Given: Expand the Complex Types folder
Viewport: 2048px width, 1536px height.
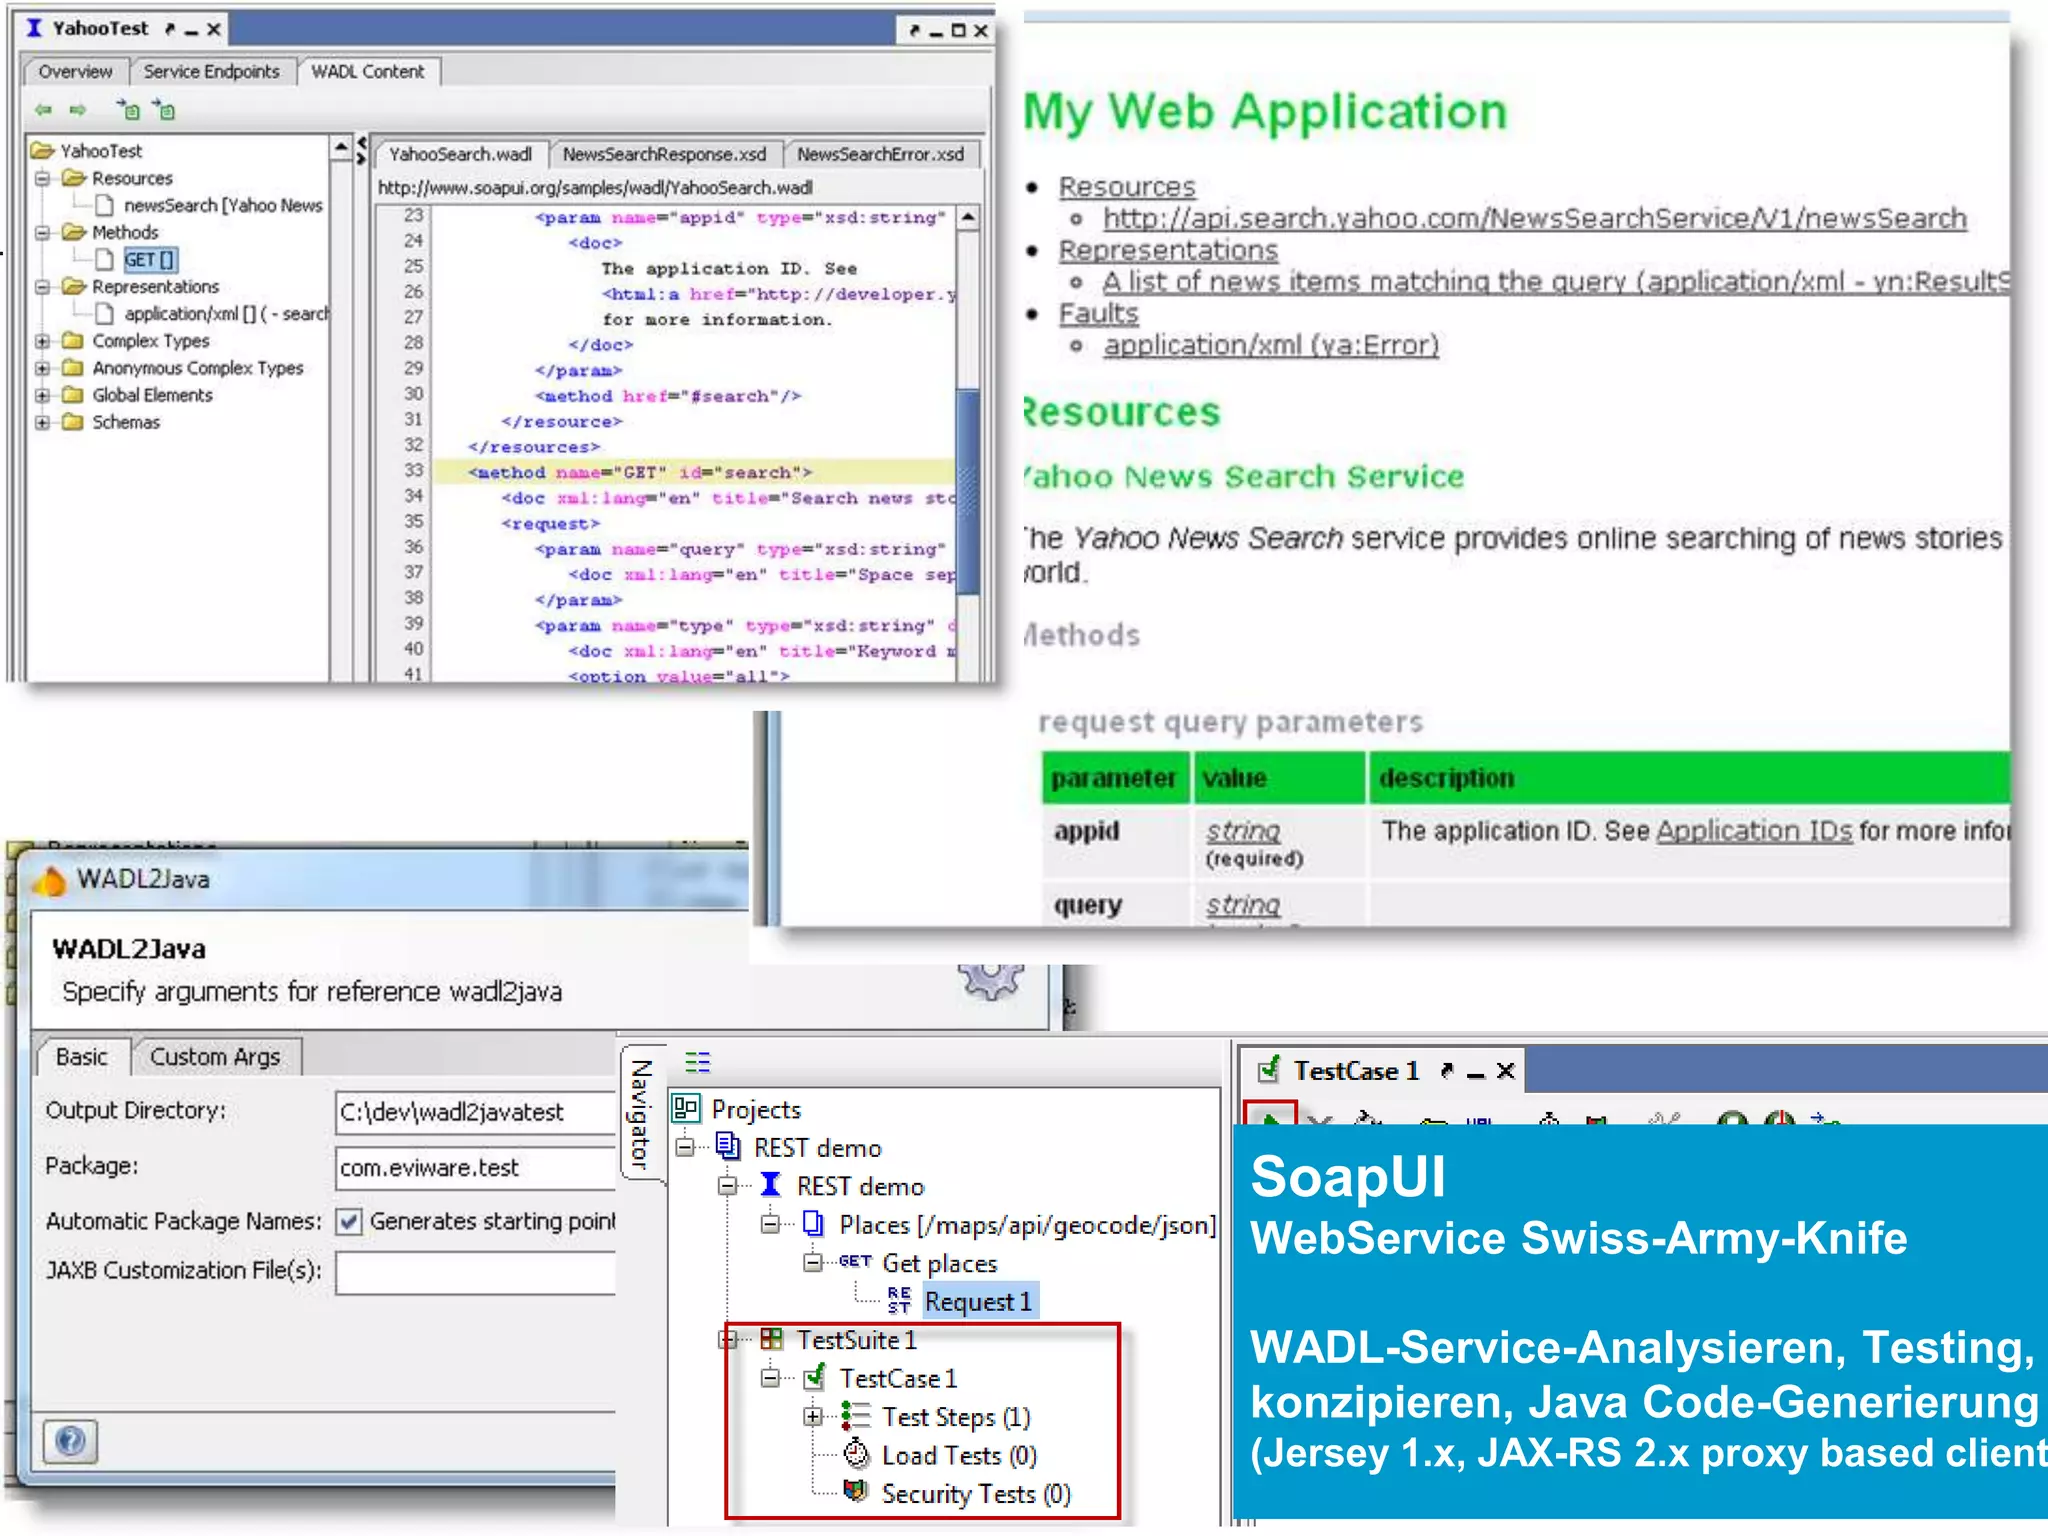Looking at the screenshot, I should tap(42, 341).
